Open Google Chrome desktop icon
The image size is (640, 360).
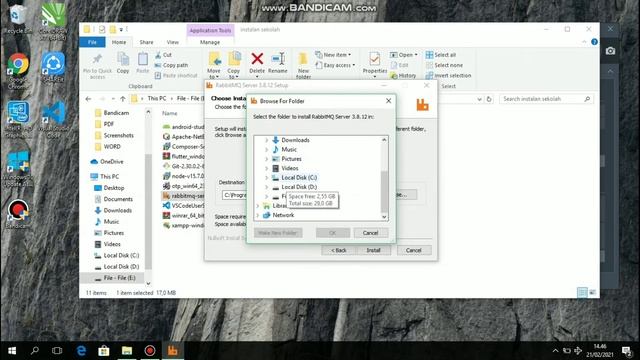tap(18, 64)
